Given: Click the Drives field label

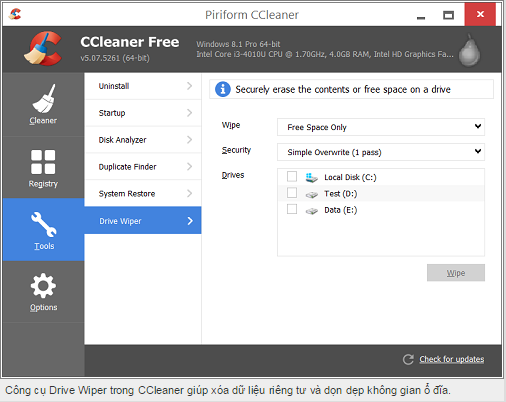Looking at the screenshot, I should pyautogui.click(x=233, y=175).
